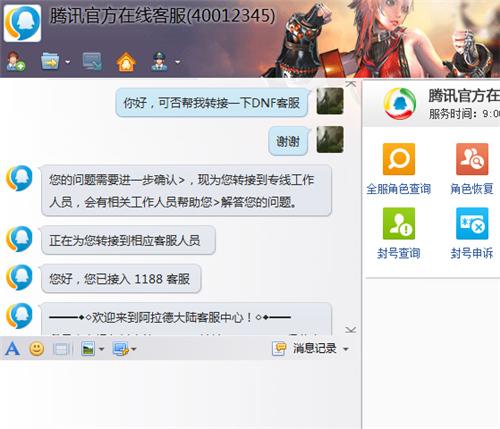Open the 角色恢复 link
This screenshot has height=429, width=500.
tap(472, 189)
